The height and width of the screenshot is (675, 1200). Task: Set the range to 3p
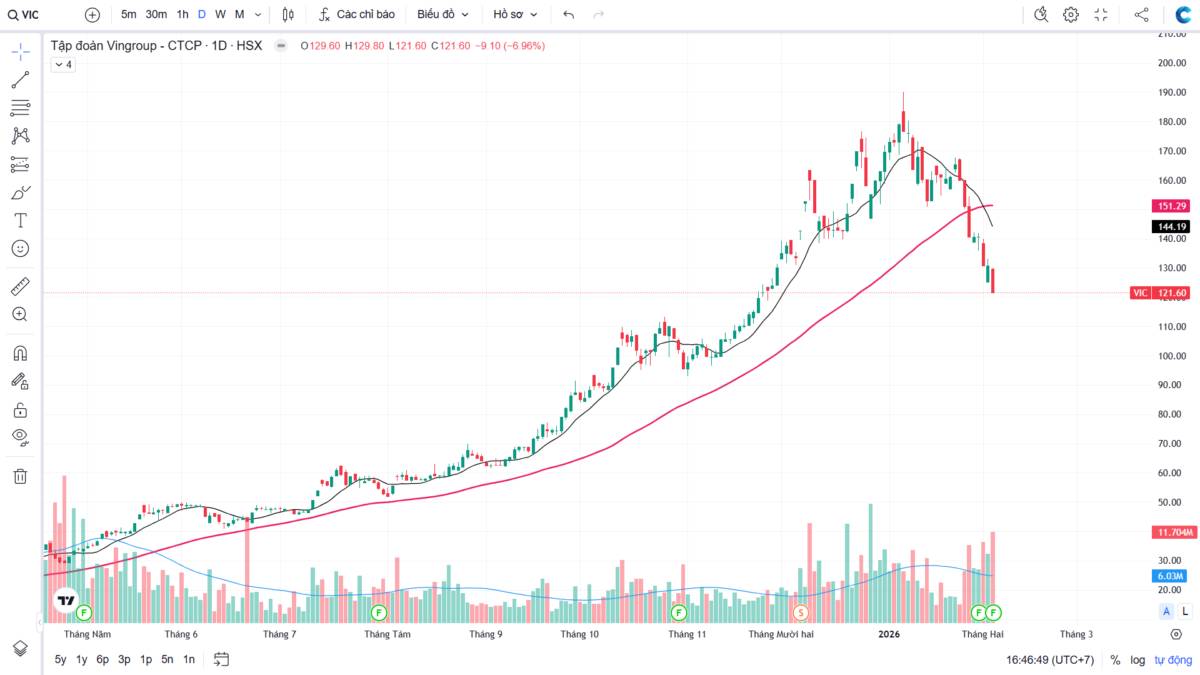(x=124, y=660)
